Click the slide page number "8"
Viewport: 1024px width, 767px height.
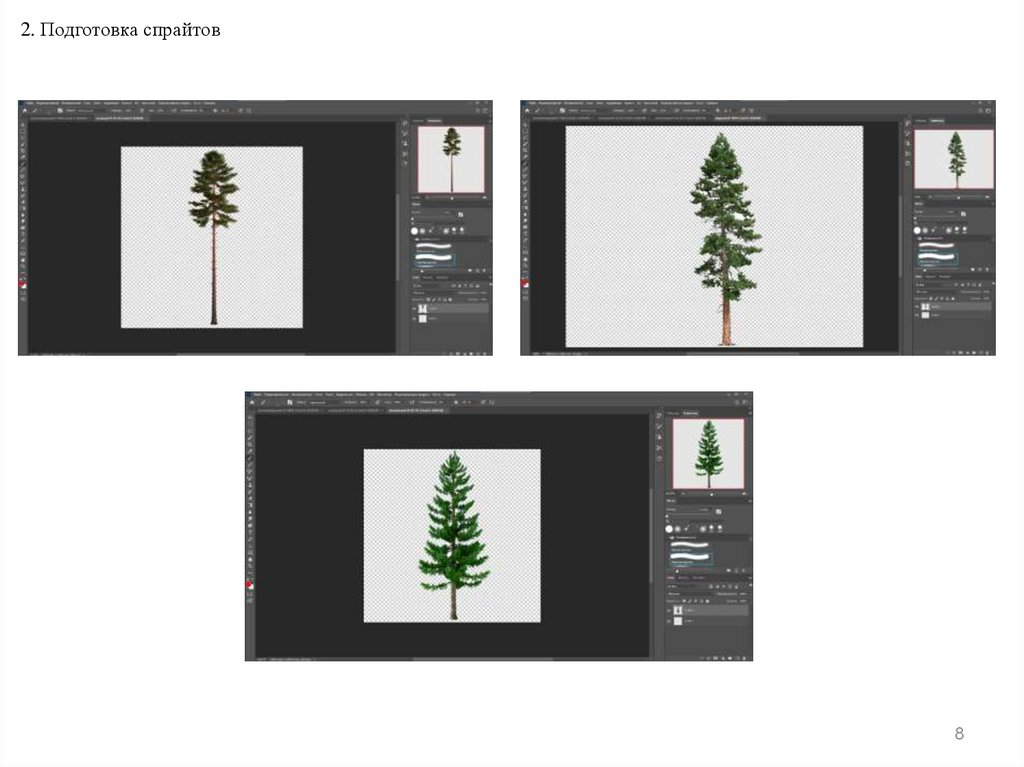coord(959,733)
